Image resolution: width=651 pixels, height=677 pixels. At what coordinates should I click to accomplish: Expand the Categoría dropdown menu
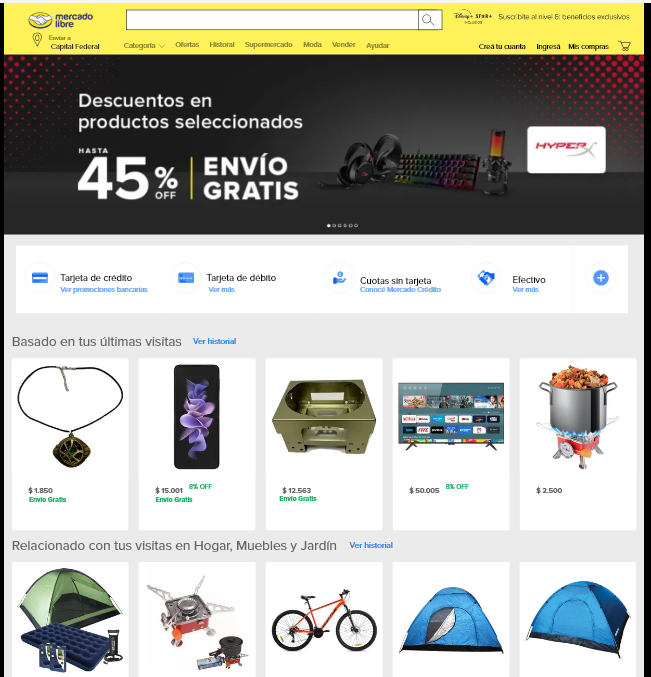click(x=144, y=45)
